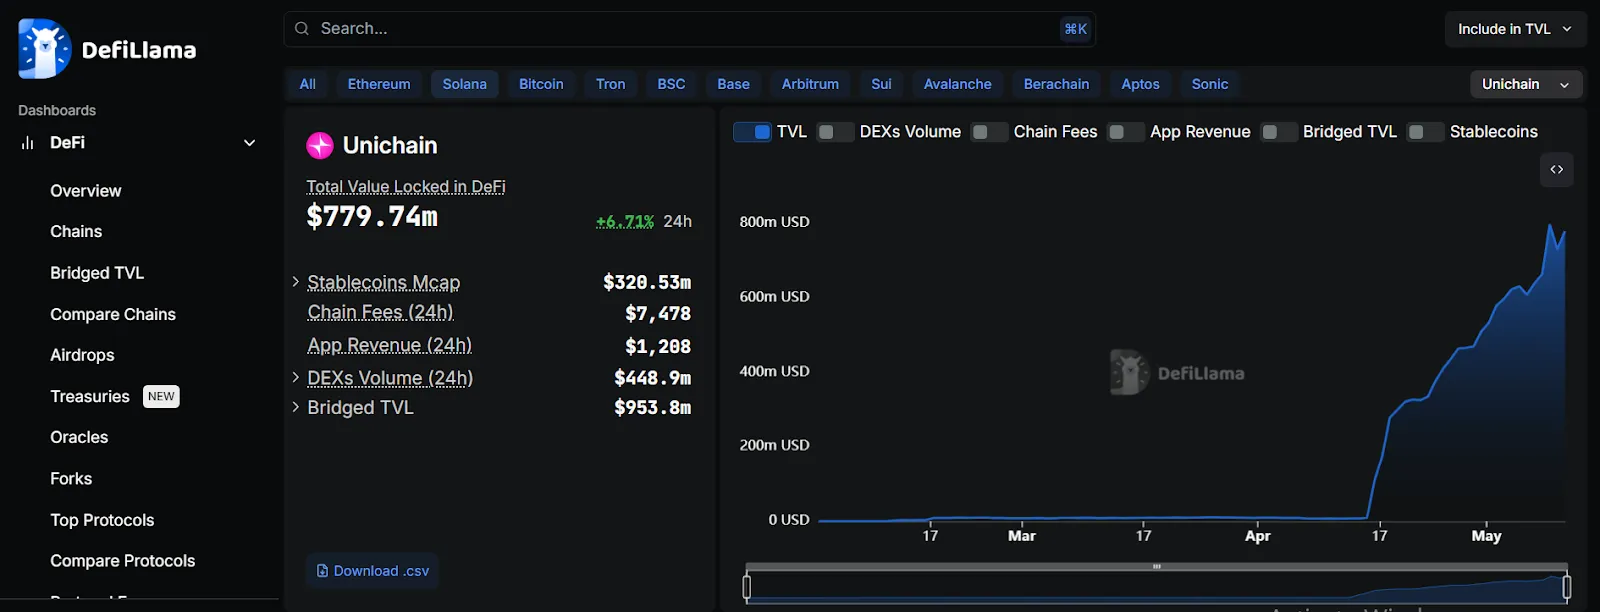Click the pink Unichain logo

click(320, 146)
